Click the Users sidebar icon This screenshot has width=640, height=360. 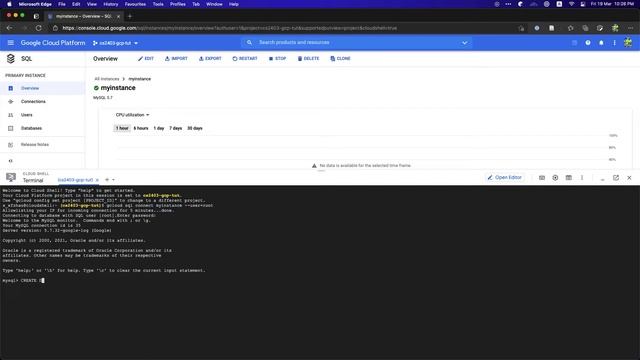tap(11, 115)
